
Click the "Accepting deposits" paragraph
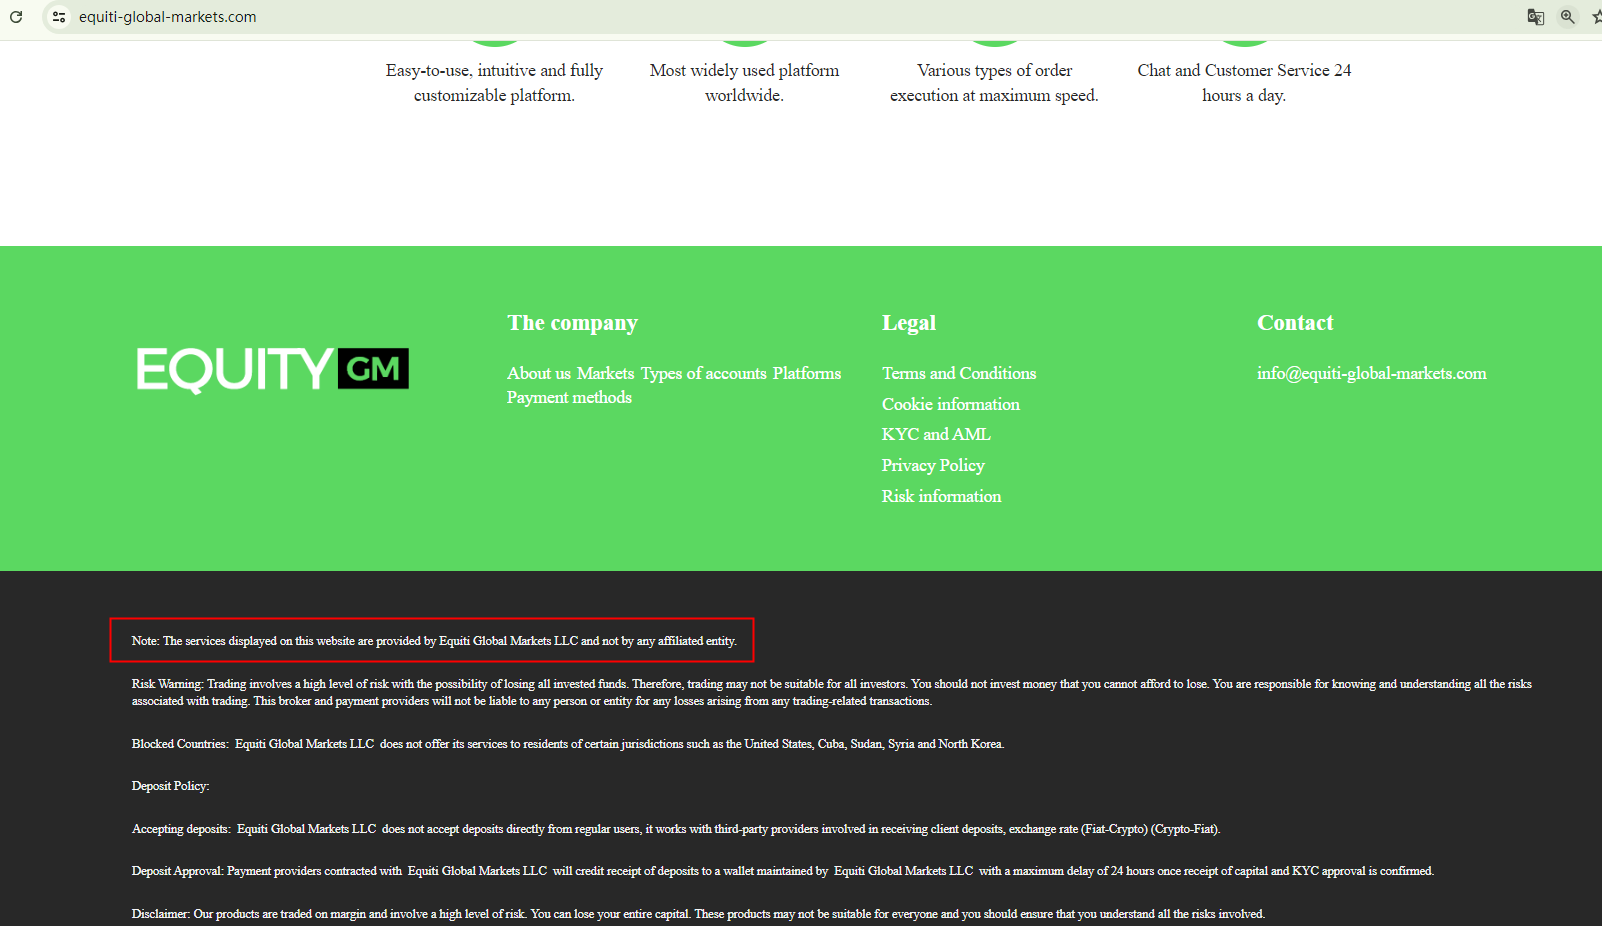click(x=676, y=829)
